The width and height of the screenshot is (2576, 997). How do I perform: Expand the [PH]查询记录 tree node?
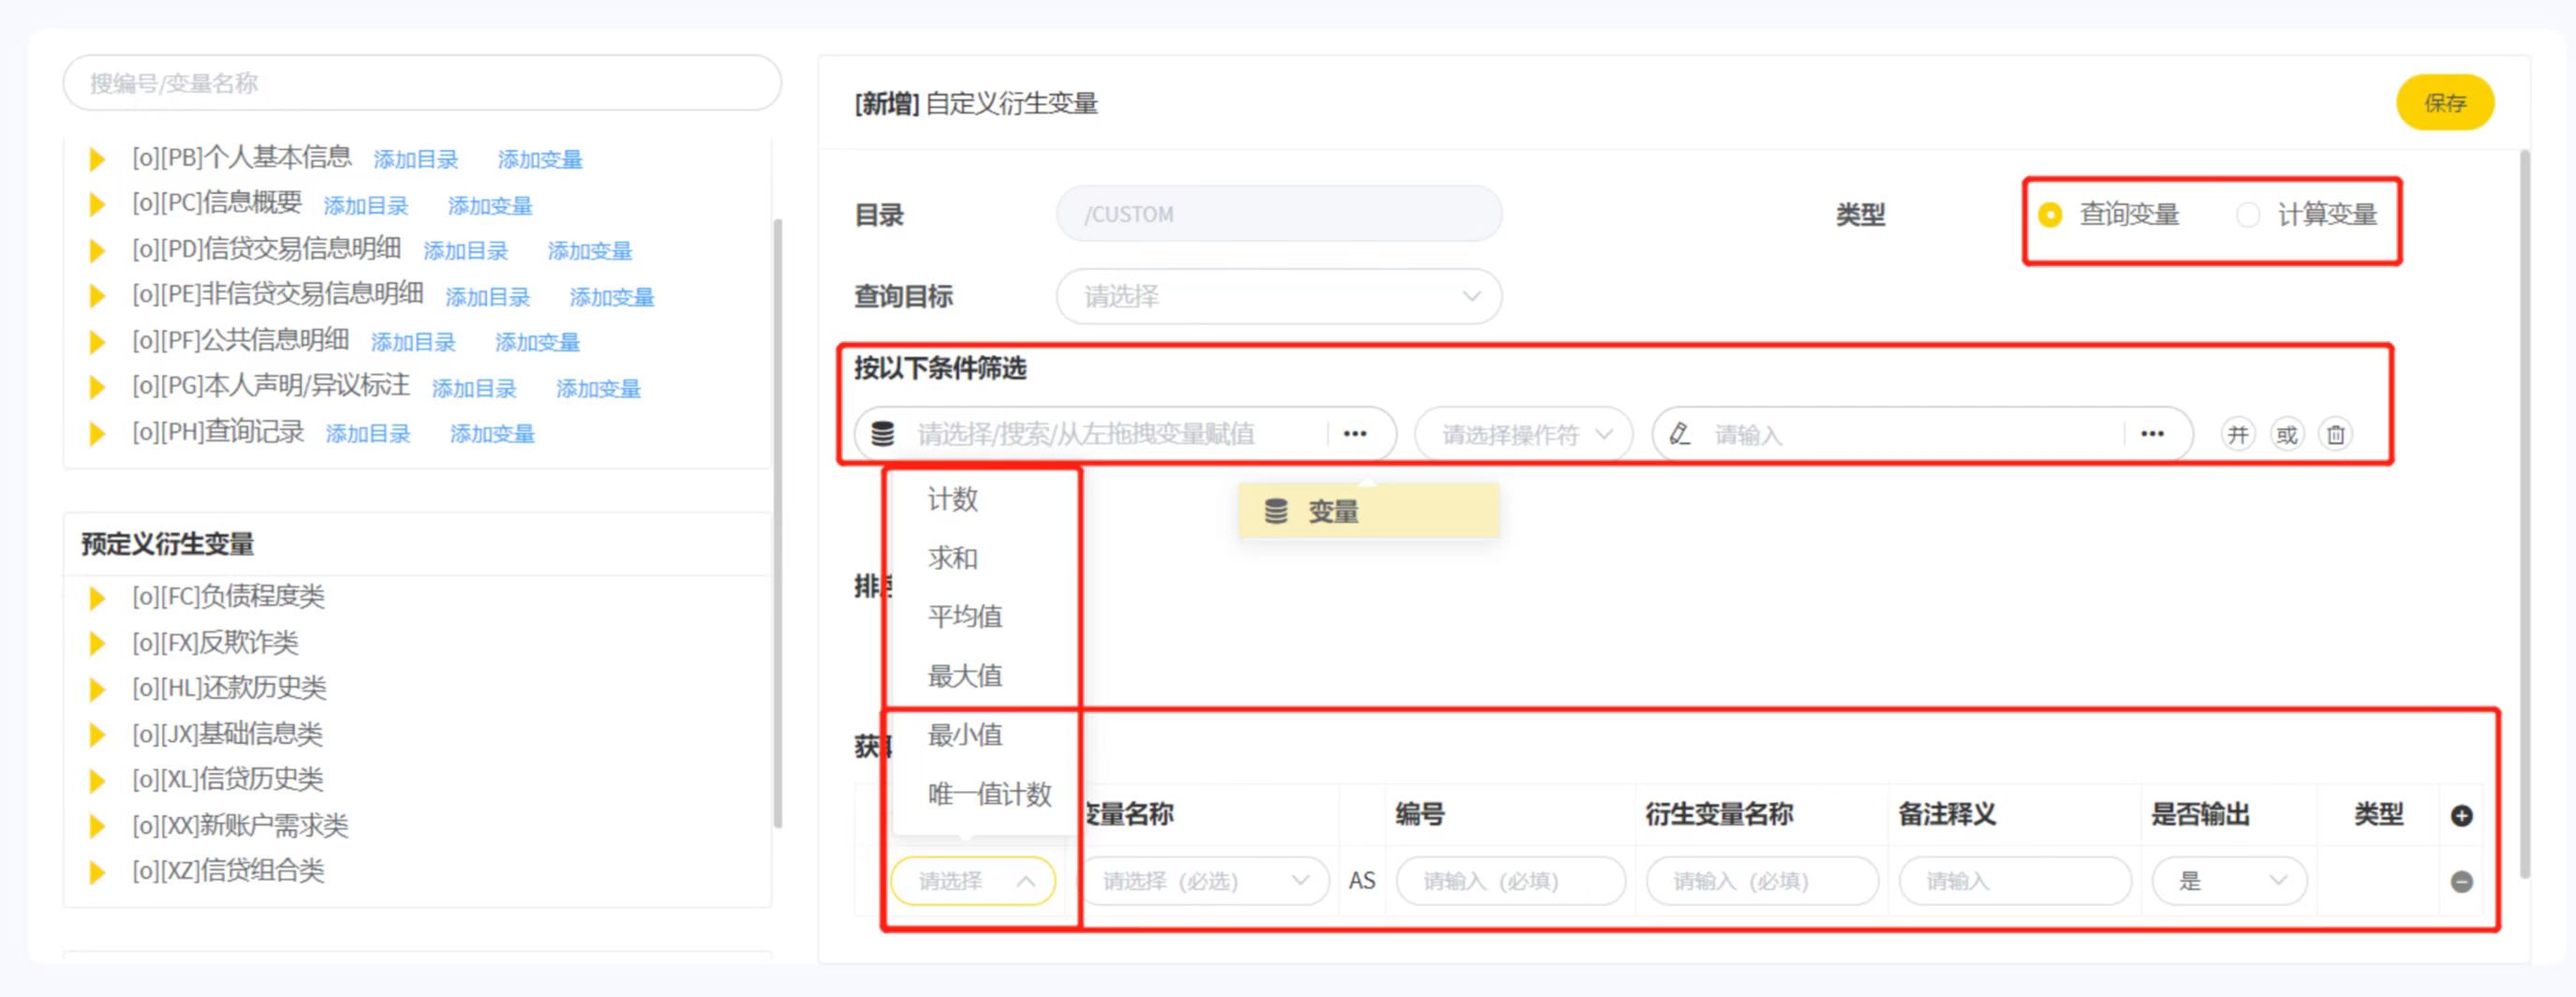[97, 434]
